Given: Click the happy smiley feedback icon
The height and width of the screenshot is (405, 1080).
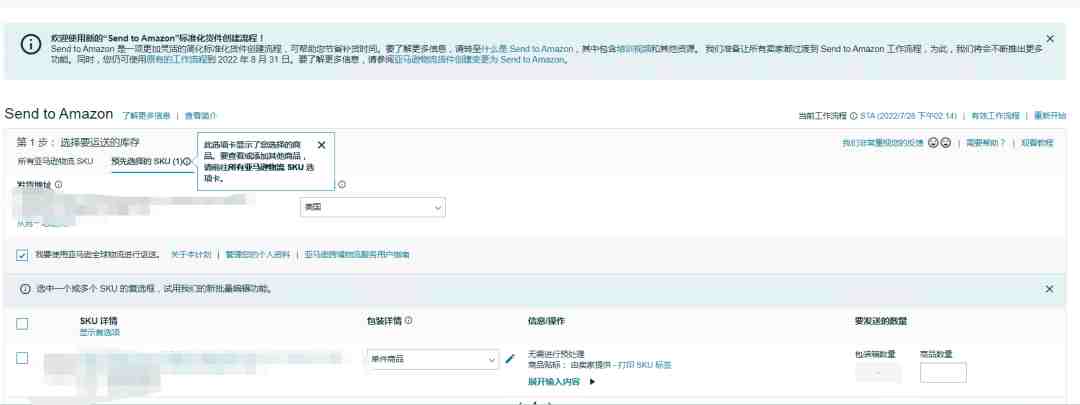Looking at the screenshot, I should click(x=933, y=143).
